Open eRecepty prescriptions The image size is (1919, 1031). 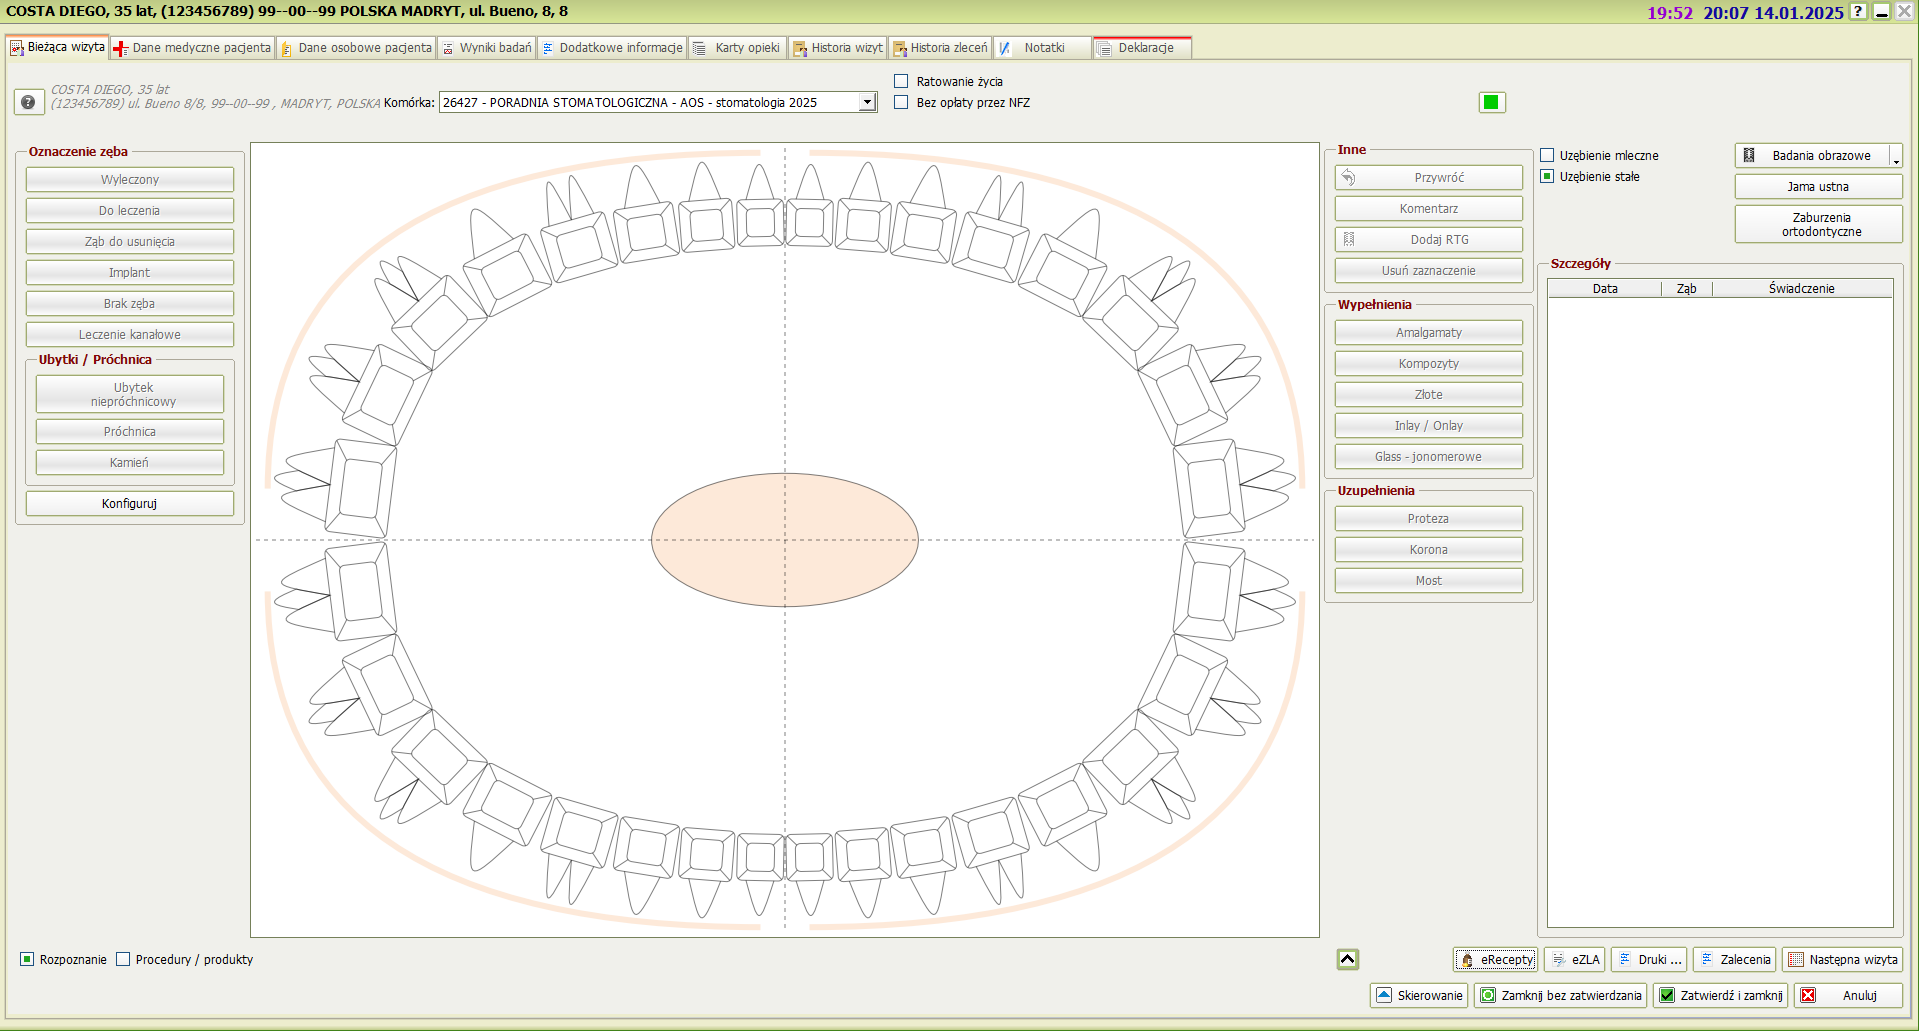[x=1495, y=959]
